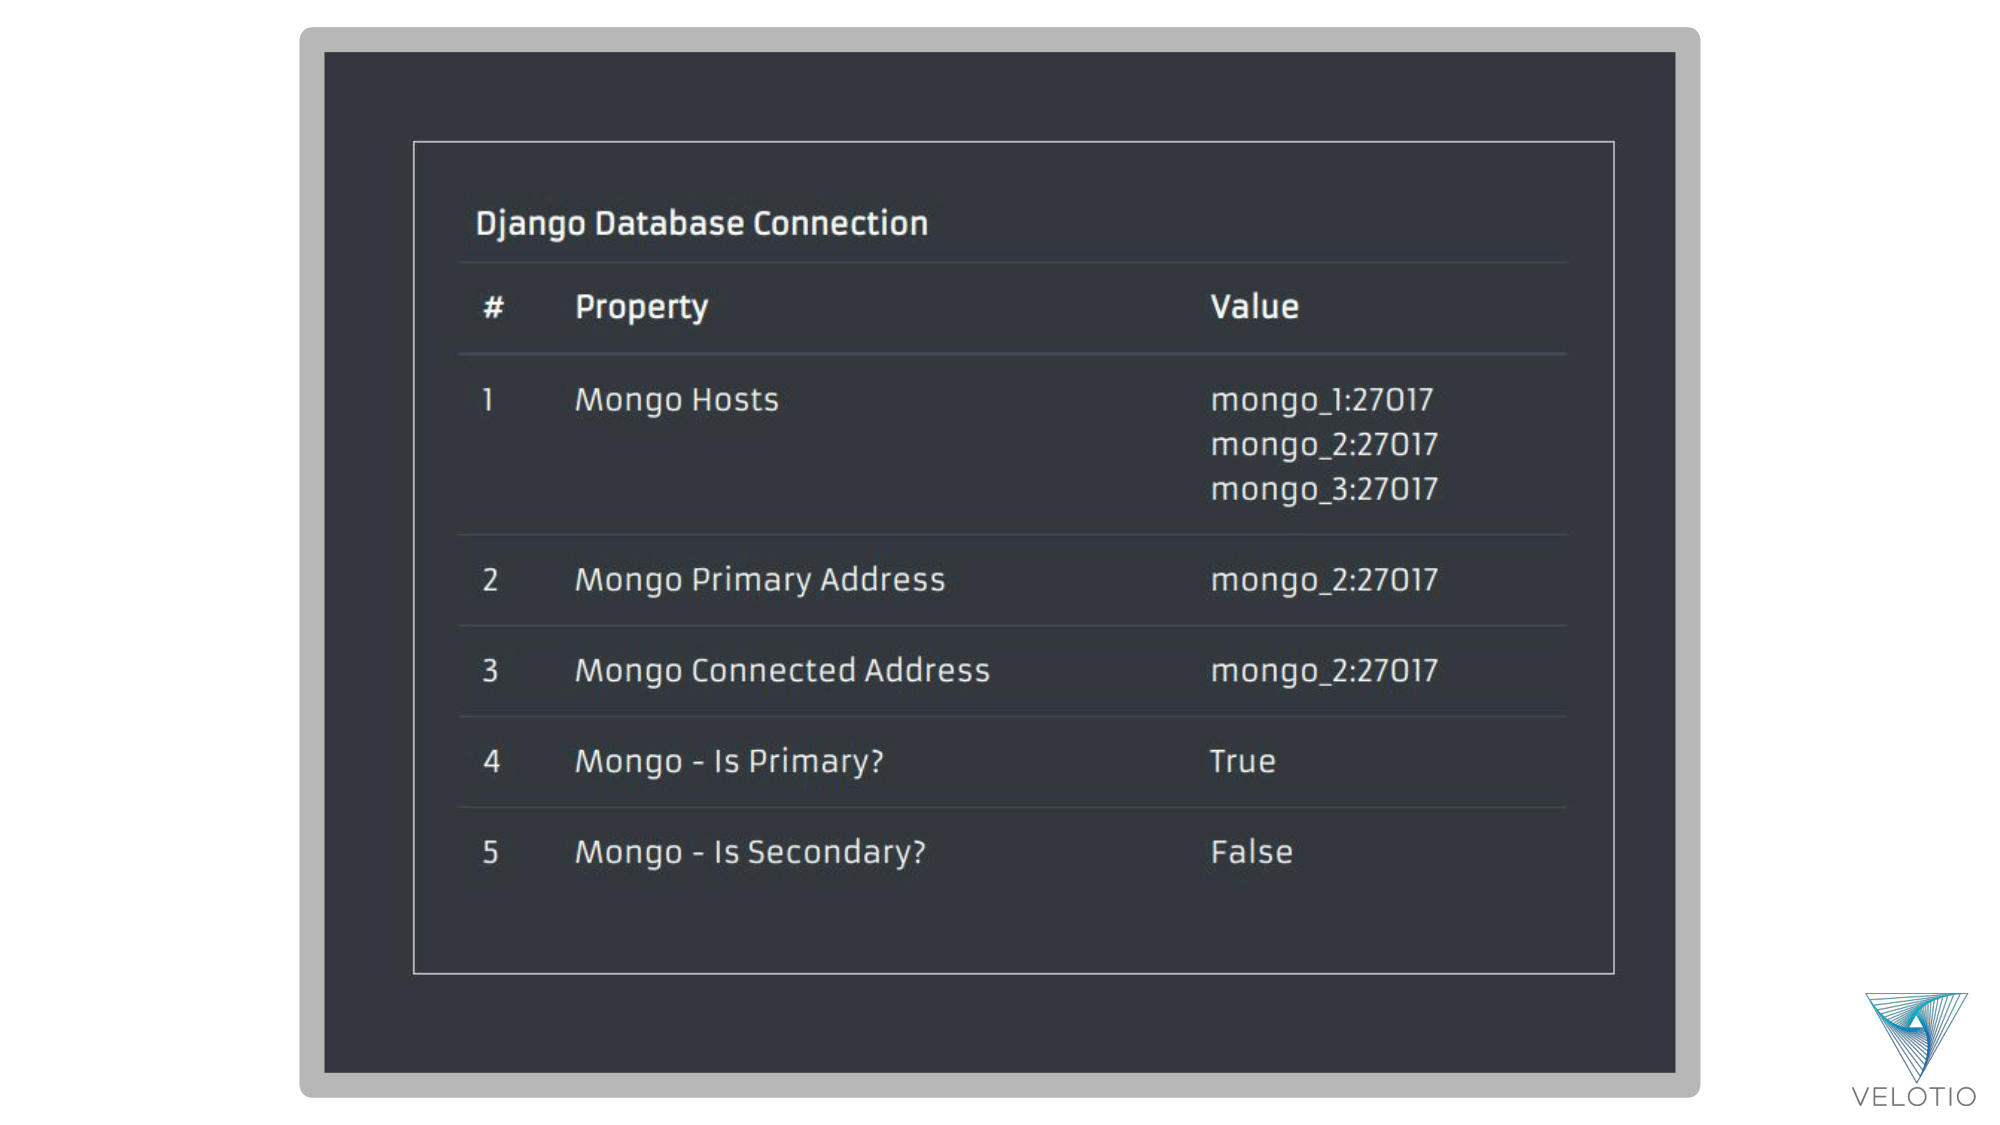Click the 'True' value
Image resolution: width=2000 pixels, height=1125 pixels.
1243,762
